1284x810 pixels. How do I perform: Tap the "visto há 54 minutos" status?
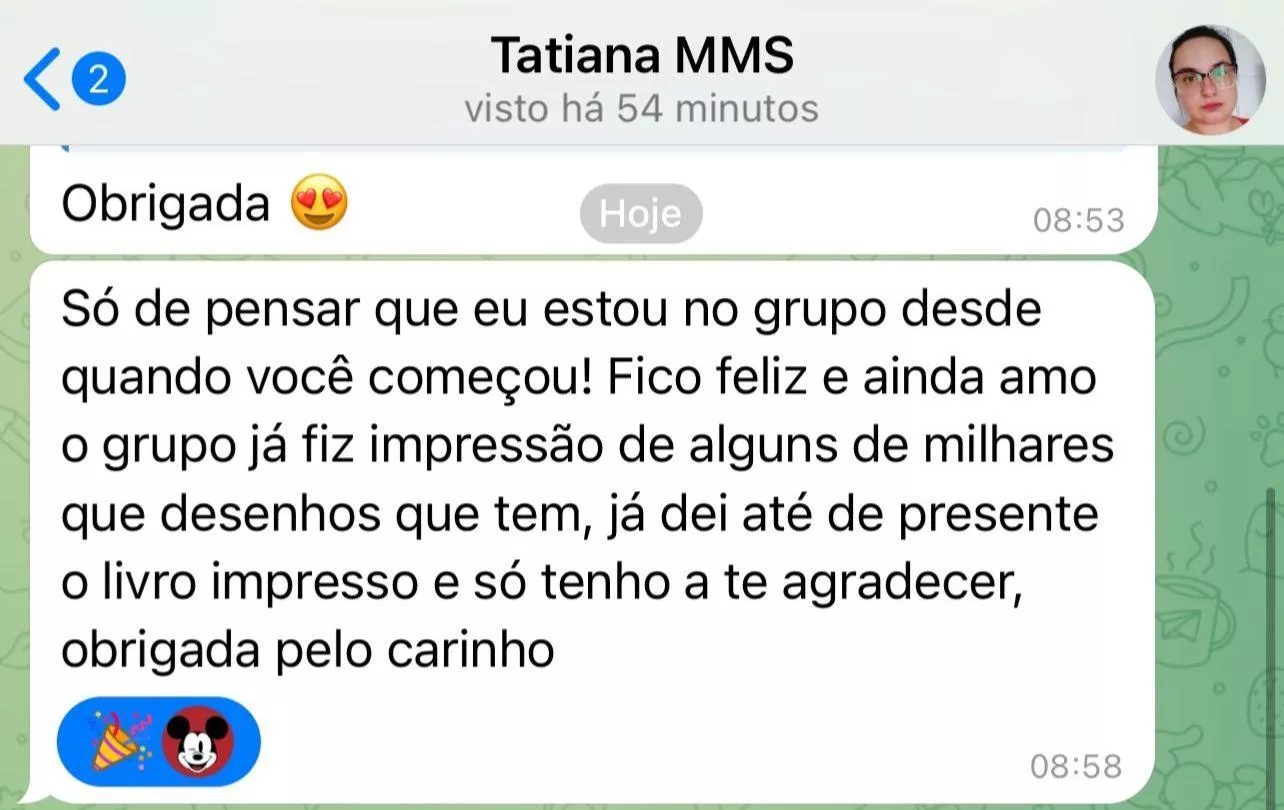[642, 108]
